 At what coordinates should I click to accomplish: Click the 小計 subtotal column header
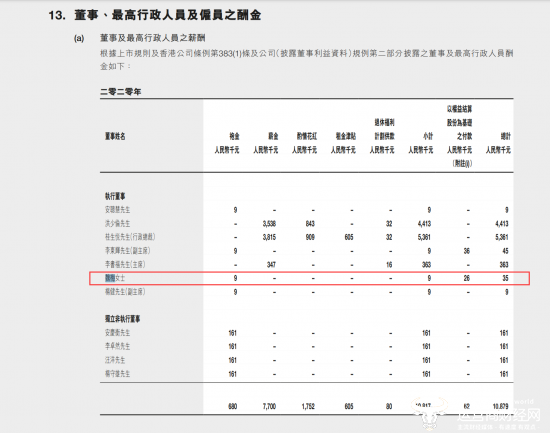pyautogui.click(x=428, y=136)
